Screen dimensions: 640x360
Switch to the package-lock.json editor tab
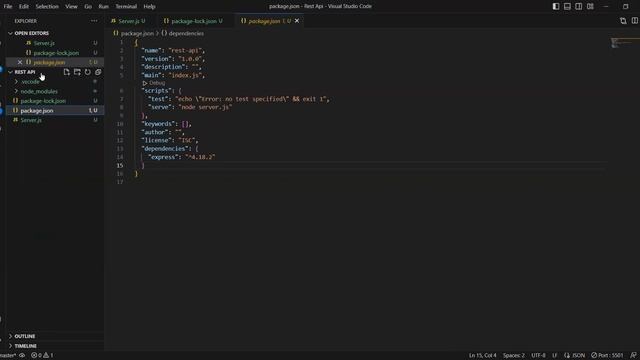193,21
